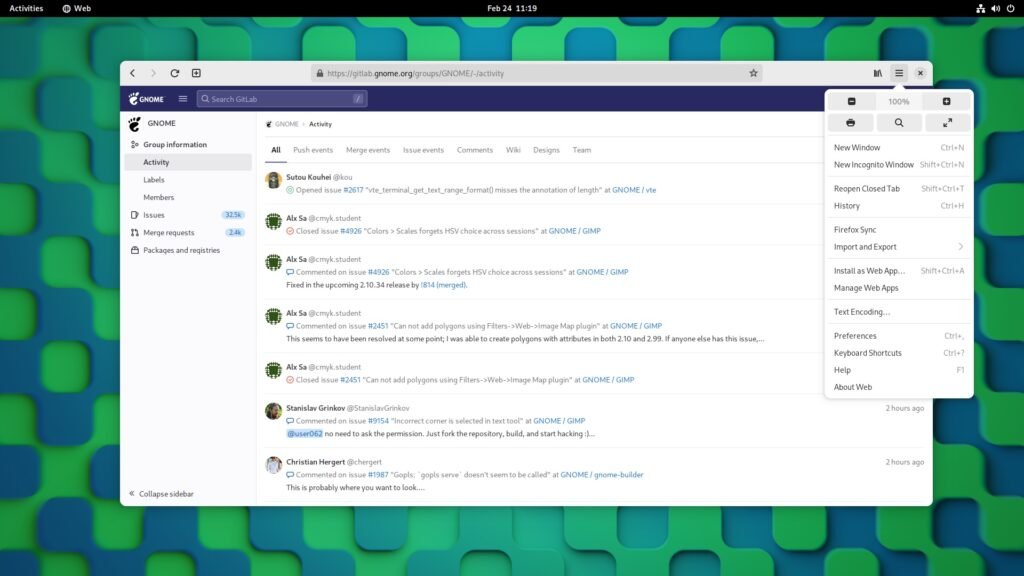Open the Web app menu in top bar
The height and width of the screenshot is (576, 1024).
[76, 8]
